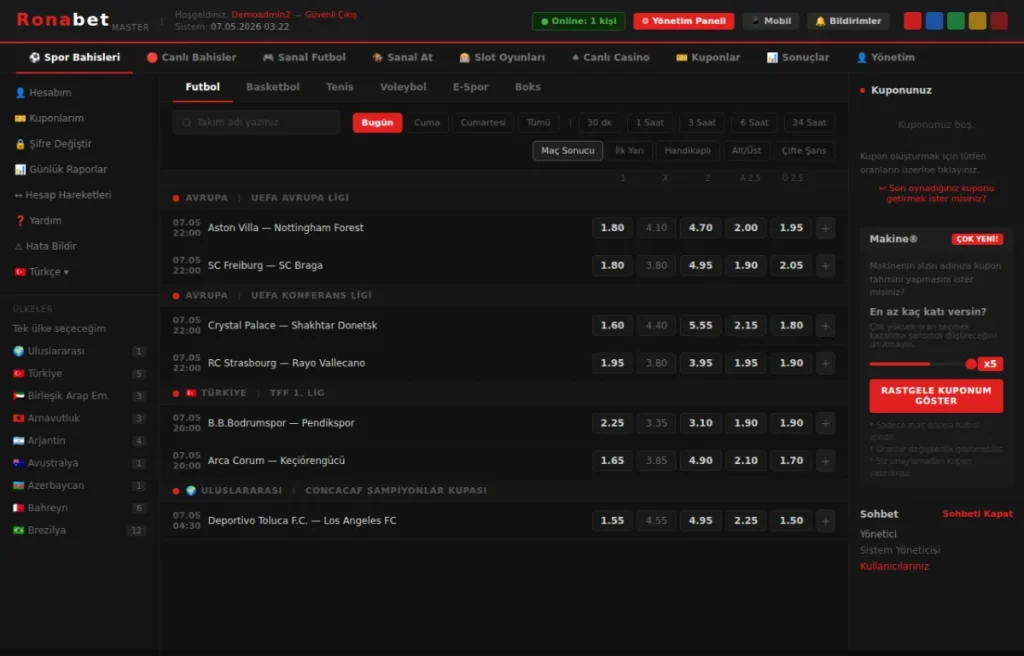
Task: Go to Canlı Bahisler
Action: tap(191, 57)
